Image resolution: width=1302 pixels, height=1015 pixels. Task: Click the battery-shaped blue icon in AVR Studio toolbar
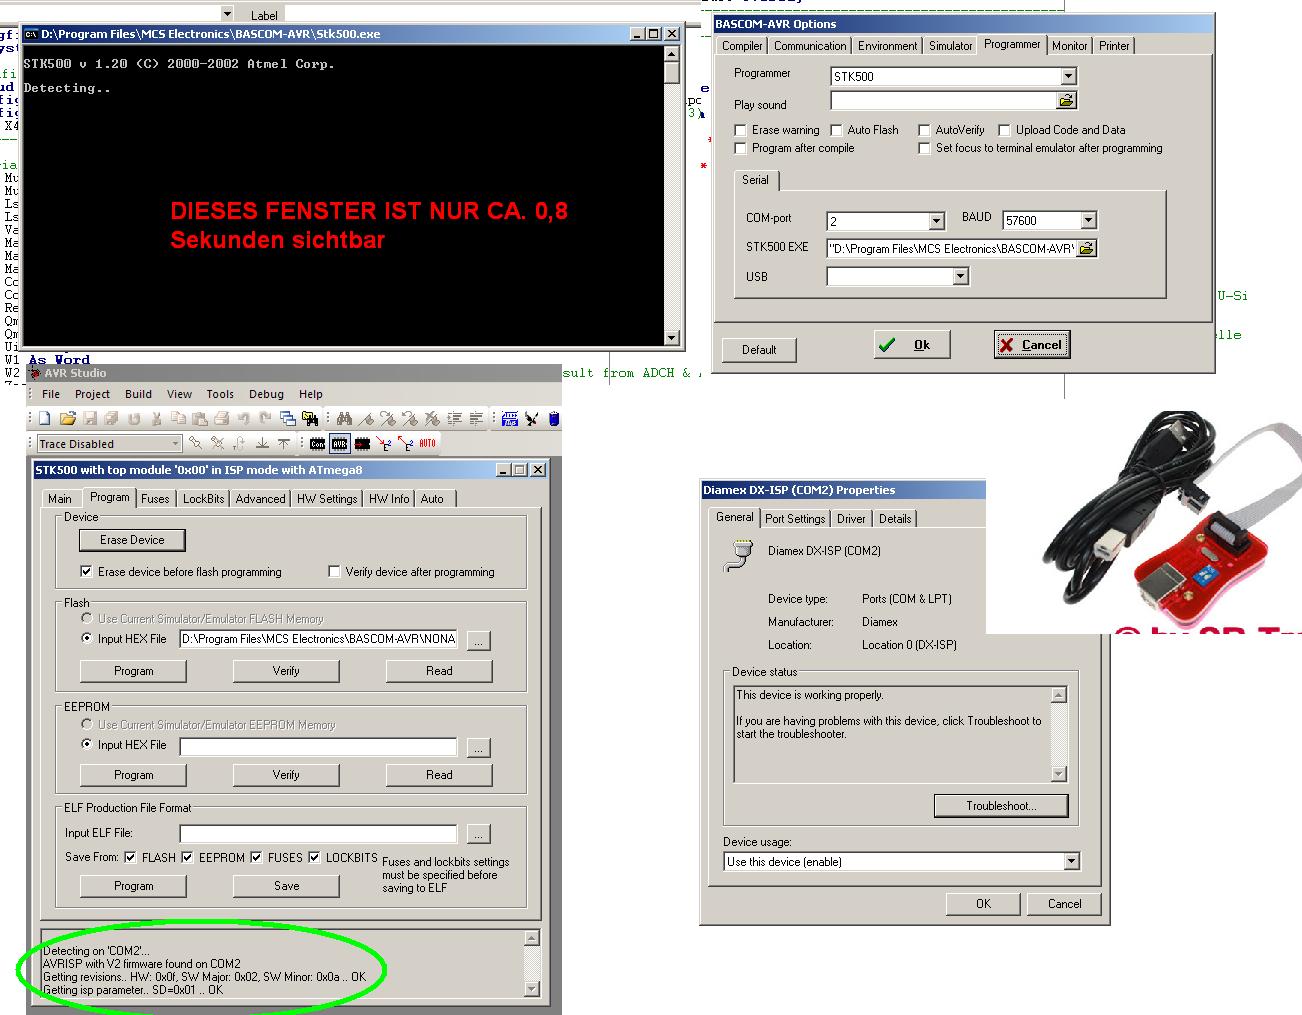[553, 418]
